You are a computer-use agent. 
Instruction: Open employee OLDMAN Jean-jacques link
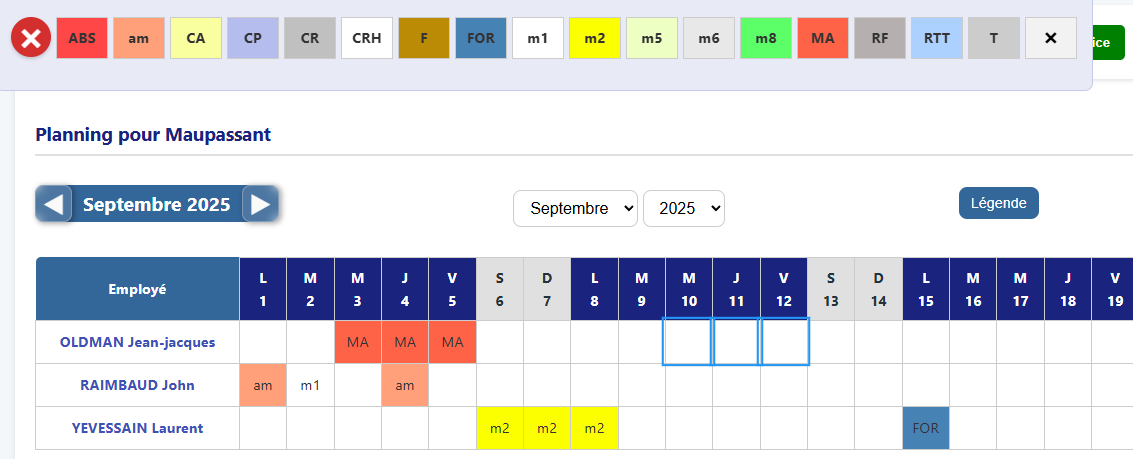click(137, 342)
